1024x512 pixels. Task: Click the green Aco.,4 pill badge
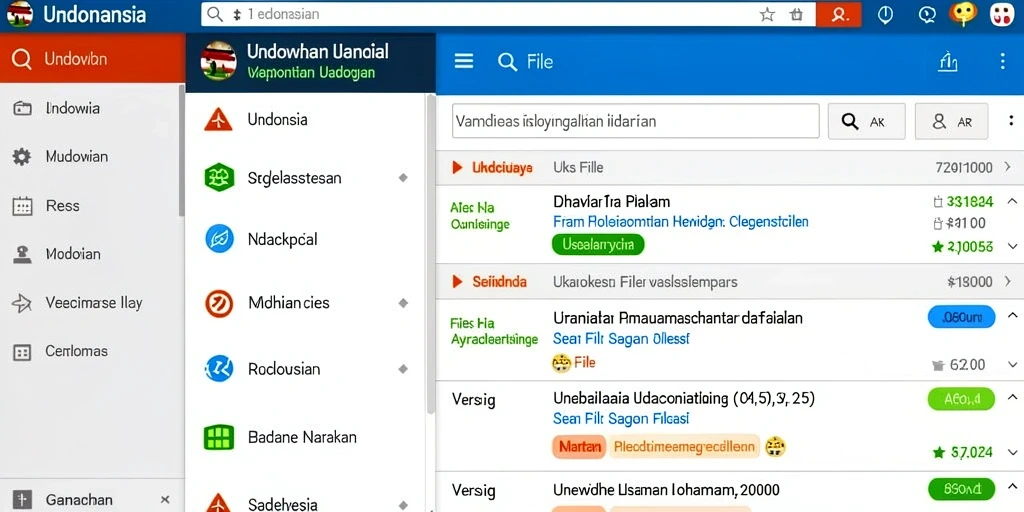point(961,398)
